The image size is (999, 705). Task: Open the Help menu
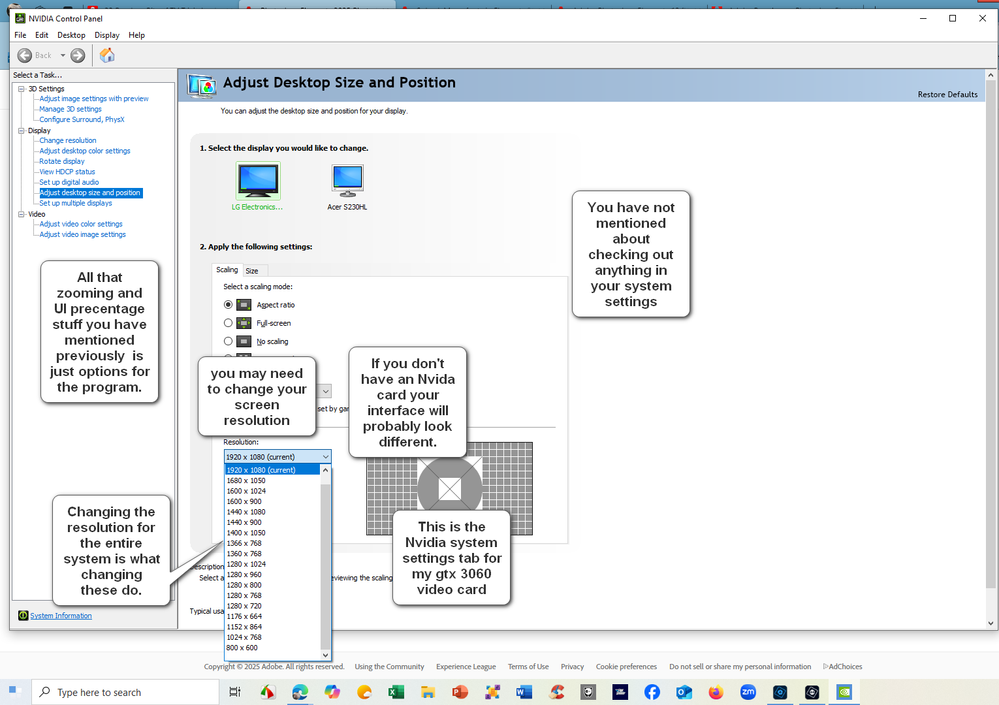pos(136,35)
